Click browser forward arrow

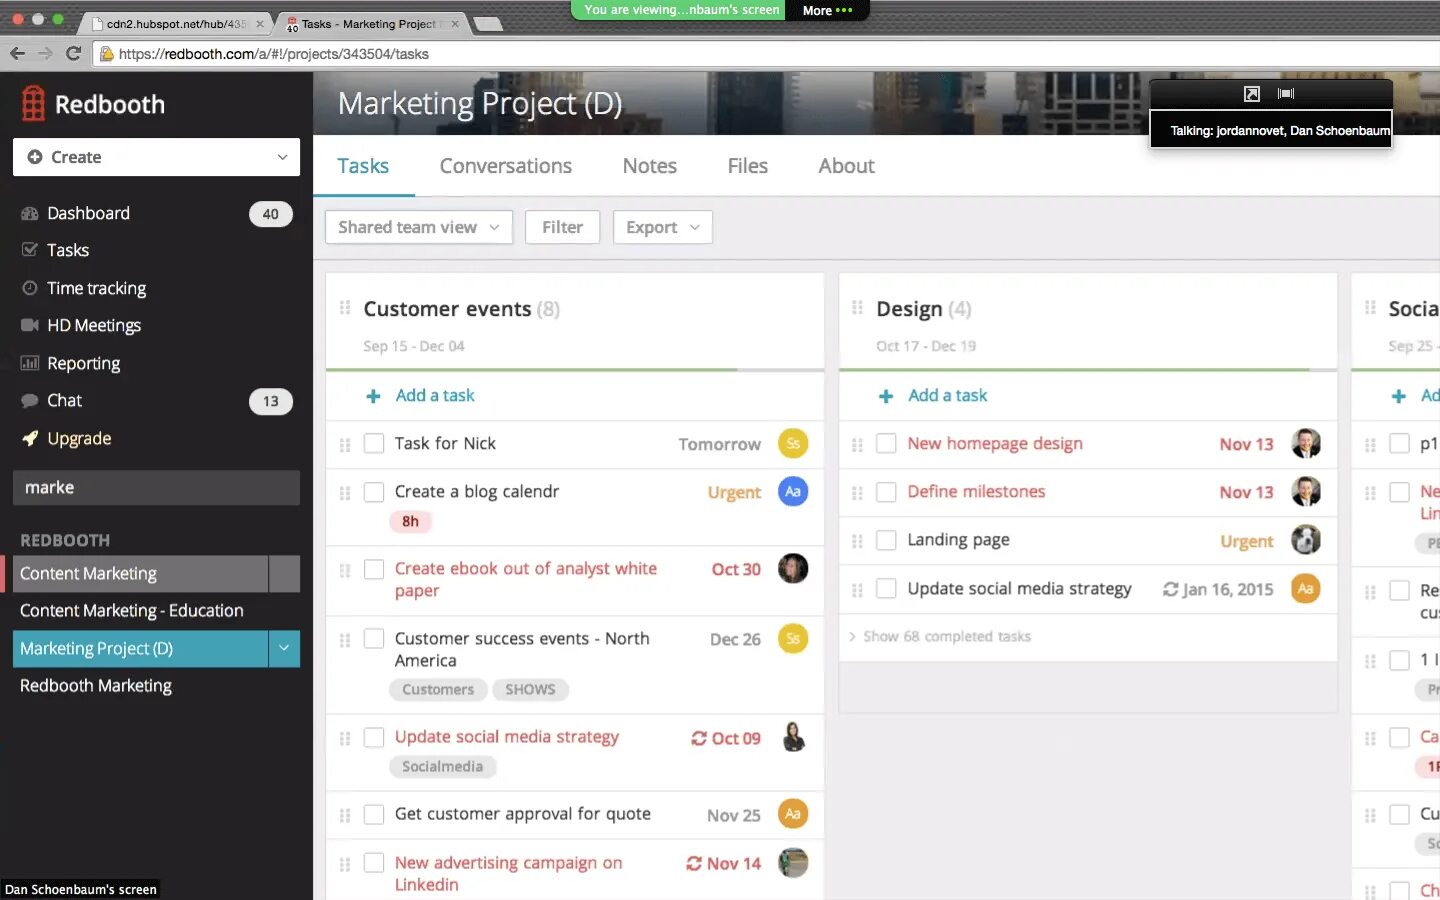[45, 53]
